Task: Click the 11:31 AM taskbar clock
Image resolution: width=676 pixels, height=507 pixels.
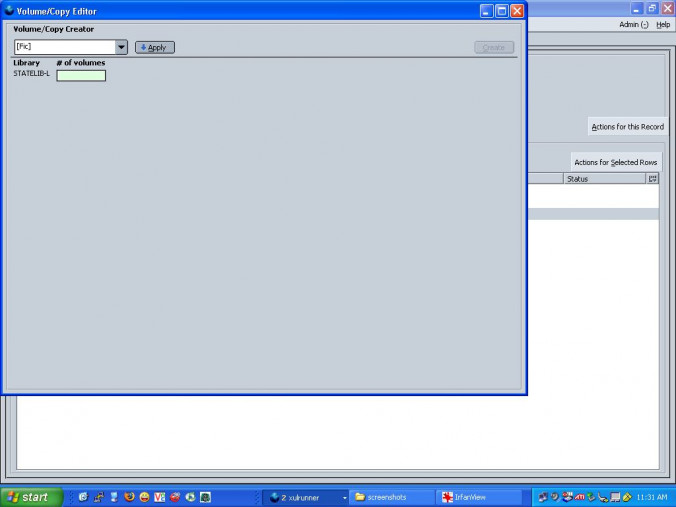Action: [651, 497]
